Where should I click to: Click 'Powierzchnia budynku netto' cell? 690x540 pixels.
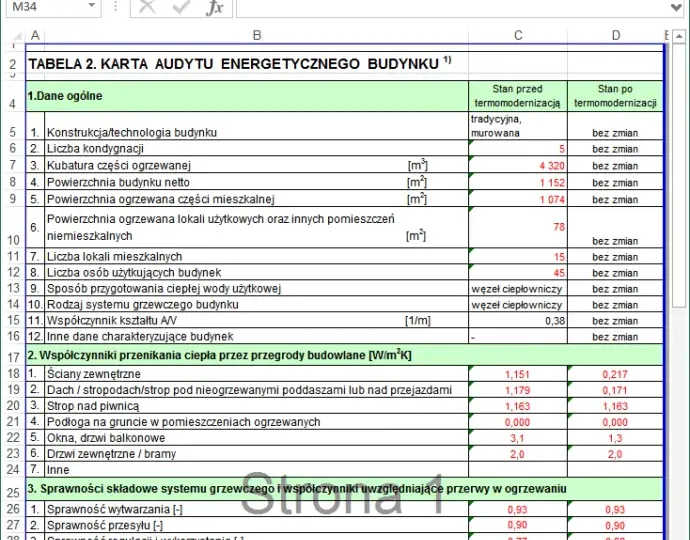(x=257, y=182)
